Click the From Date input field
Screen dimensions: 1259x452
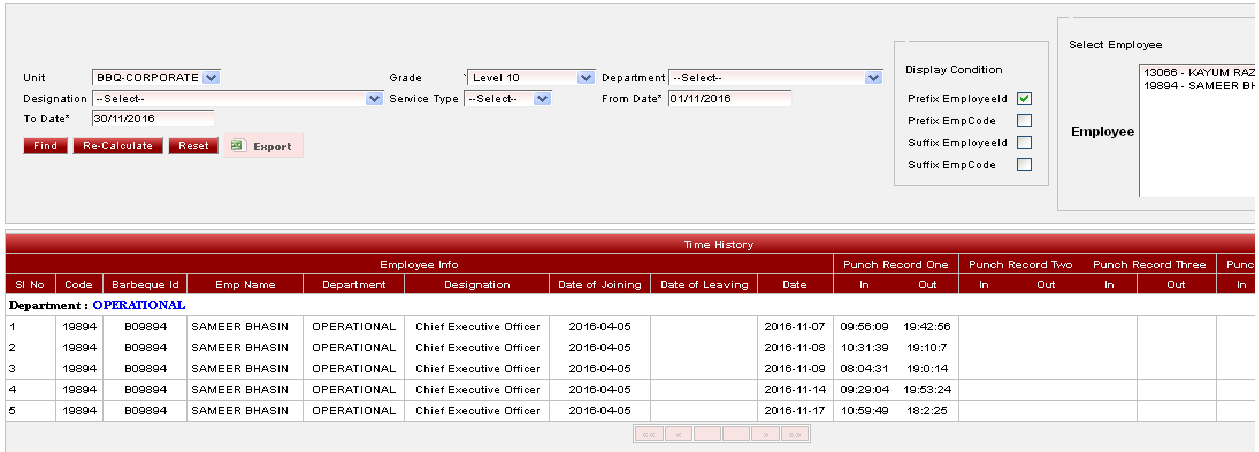point(729,99)
